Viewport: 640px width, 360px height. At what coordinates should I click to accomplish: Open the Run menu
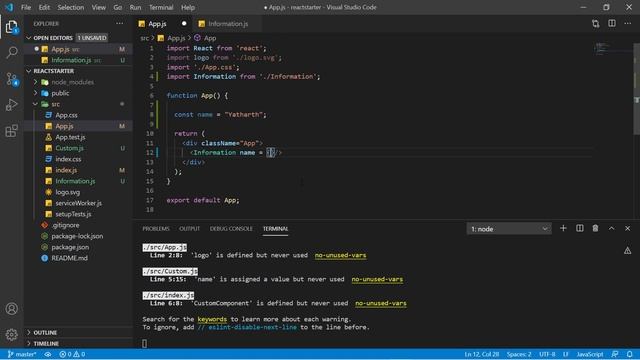click(135, 7)
